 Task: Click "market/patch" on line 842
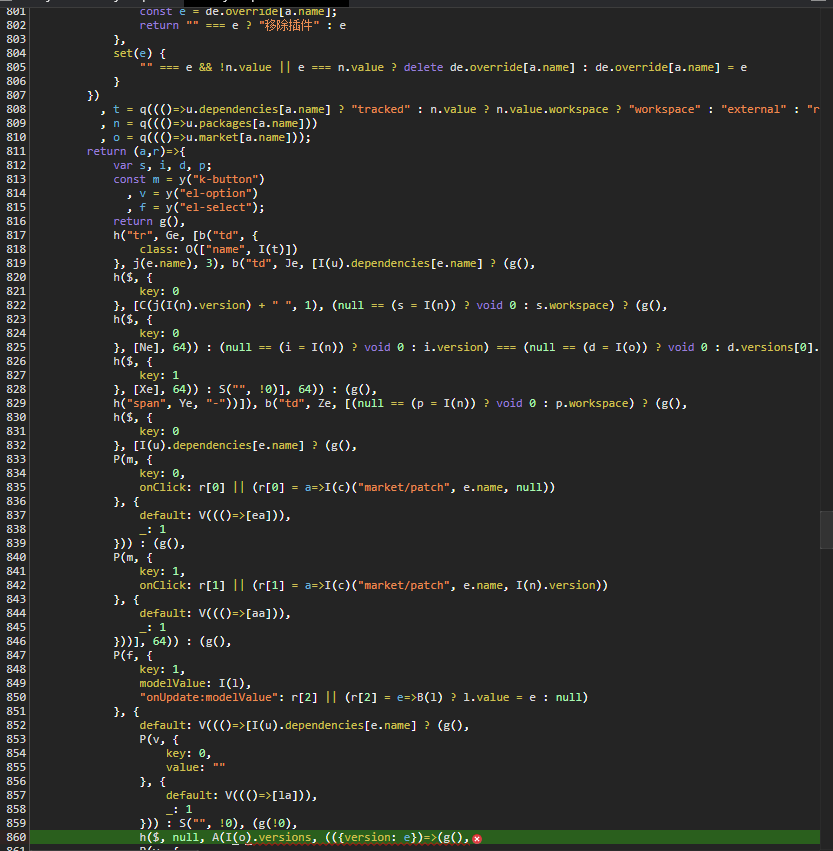pos(404,585)
